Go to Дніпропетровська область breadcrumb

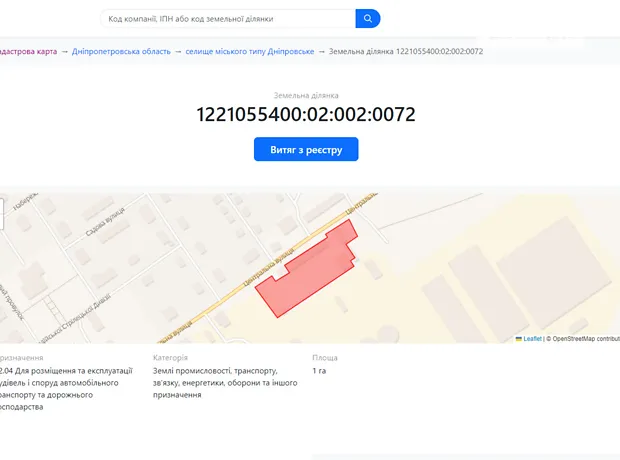(x=124, y=51)
